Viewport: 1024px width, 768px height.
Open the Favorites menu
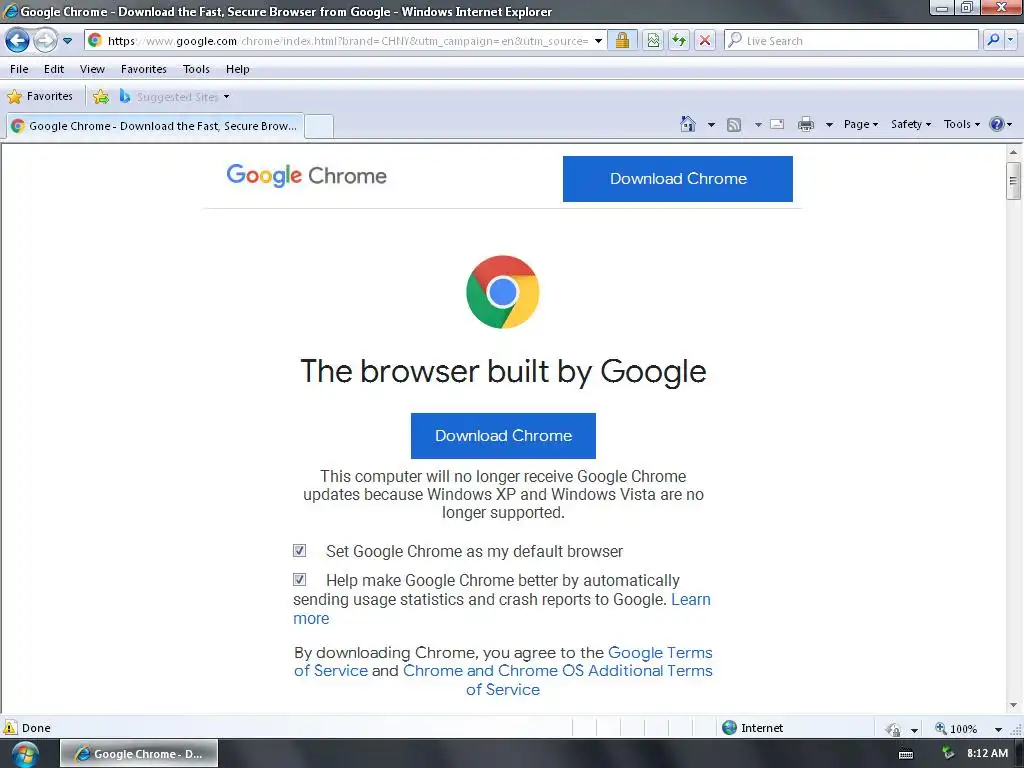[144, 69]
